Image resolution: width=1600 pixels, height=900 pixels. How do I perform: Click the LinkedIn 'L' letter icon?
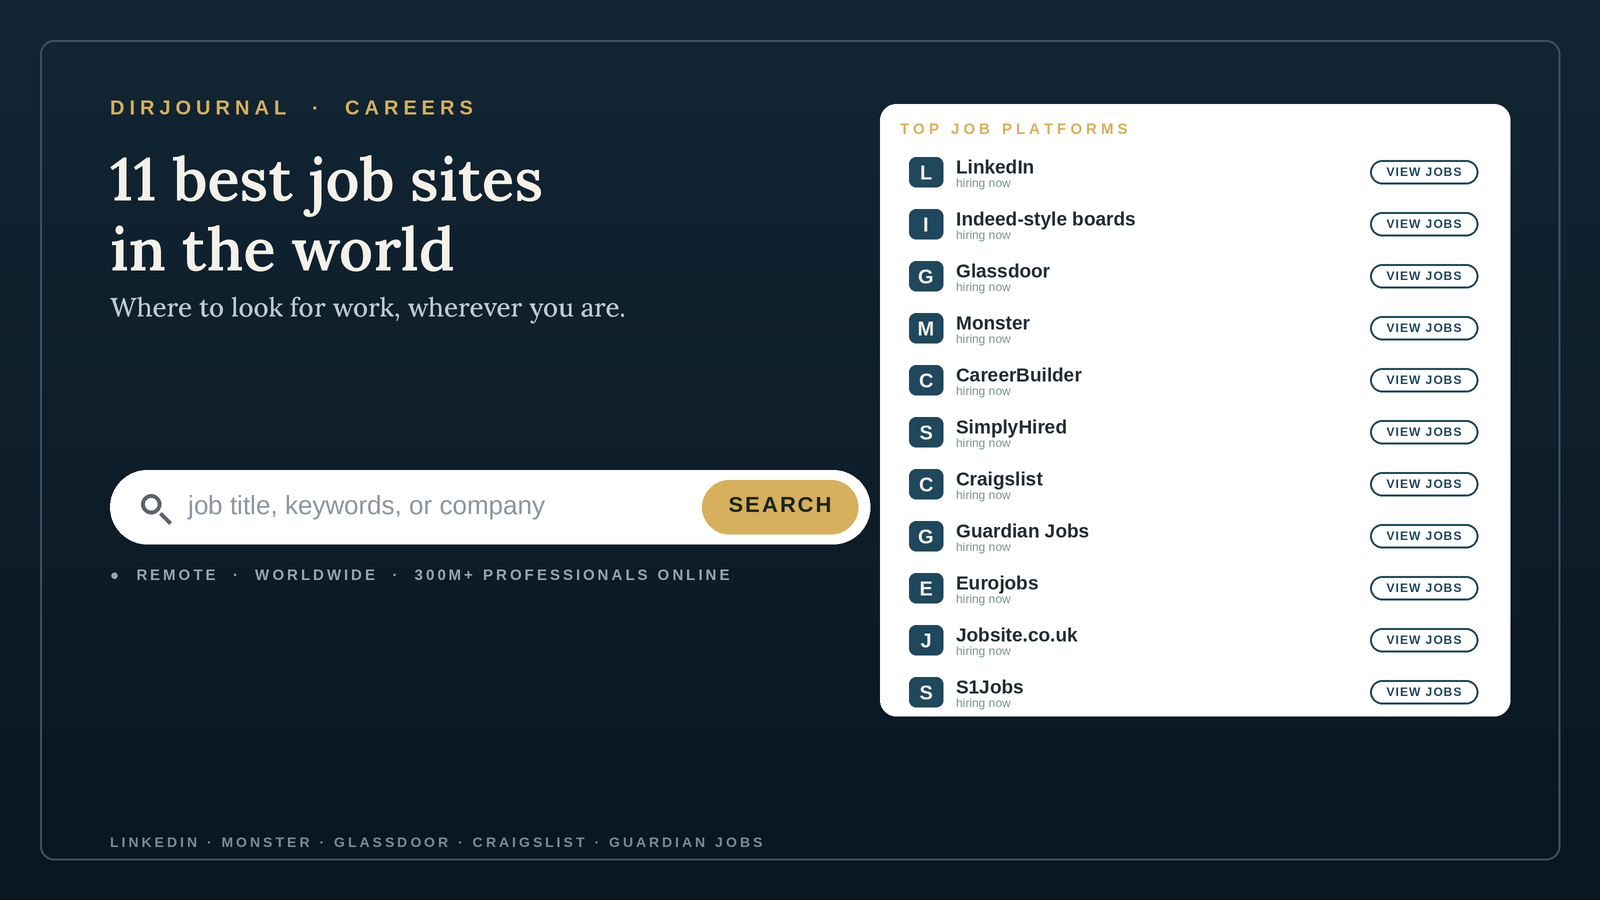(926, 172)
